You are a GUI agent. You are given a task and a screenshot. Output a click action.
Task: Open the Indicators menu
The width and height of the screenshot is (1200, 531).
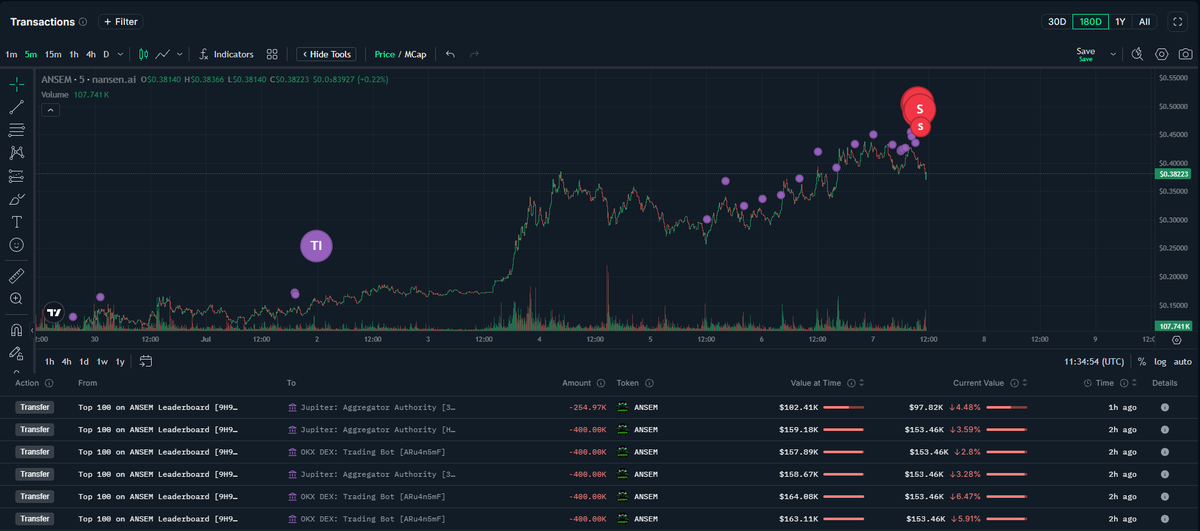point(226,54)
